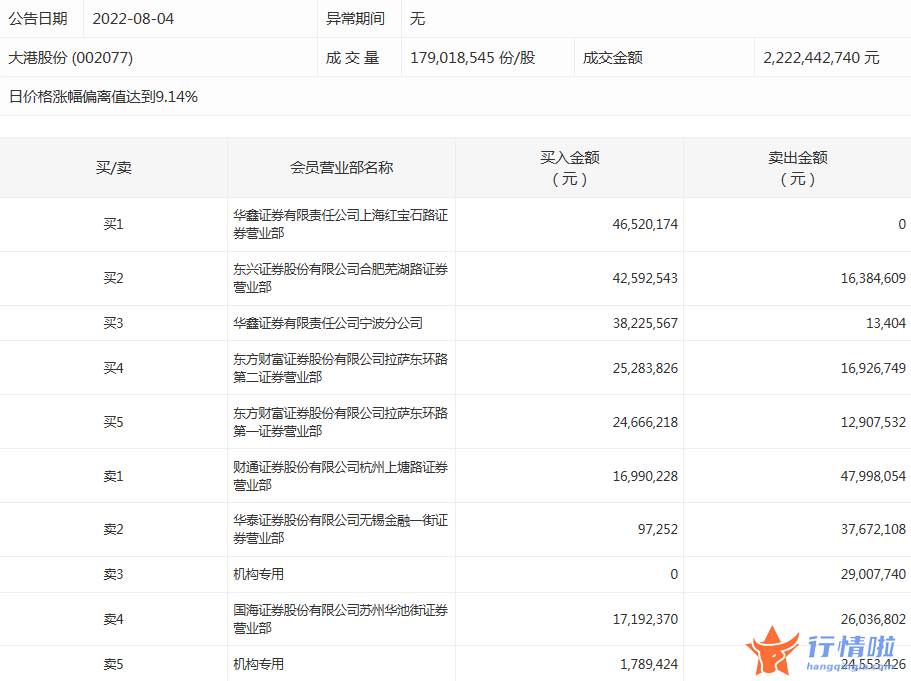Click trade volume 179,018,545 份/股
This screenshot has height=681, width=911.
472,58
